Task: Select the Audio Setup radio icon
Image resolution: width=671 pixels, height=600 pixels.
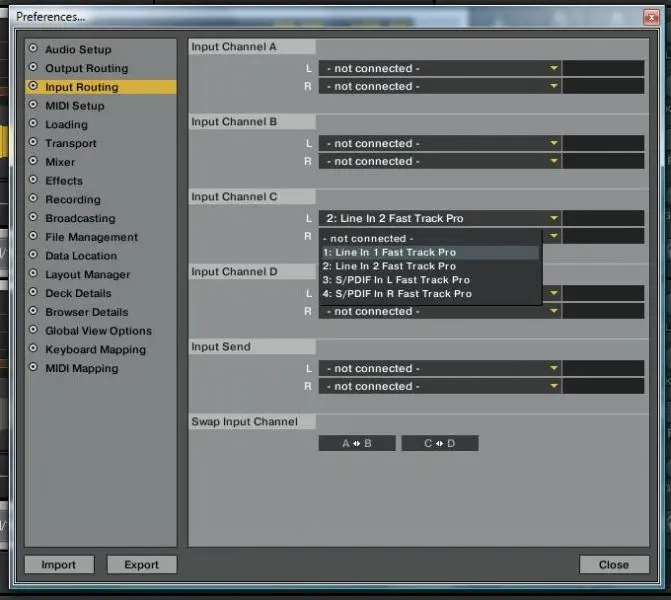Action: tap(33, 49)
